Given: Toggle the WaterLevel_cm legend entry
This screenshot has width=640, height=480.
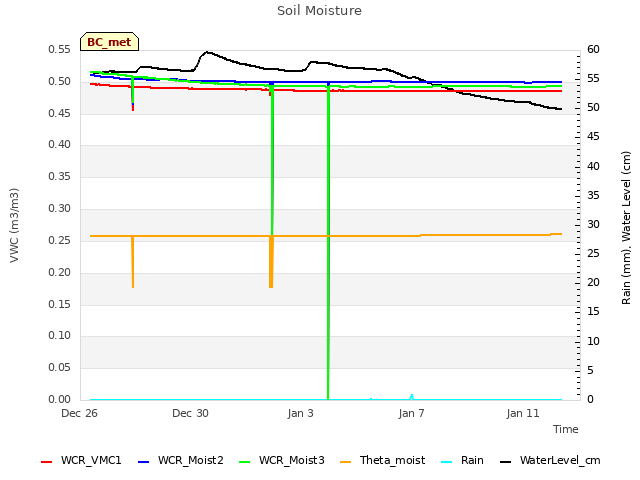Looking at the screenshot, I should coord(550,461).
